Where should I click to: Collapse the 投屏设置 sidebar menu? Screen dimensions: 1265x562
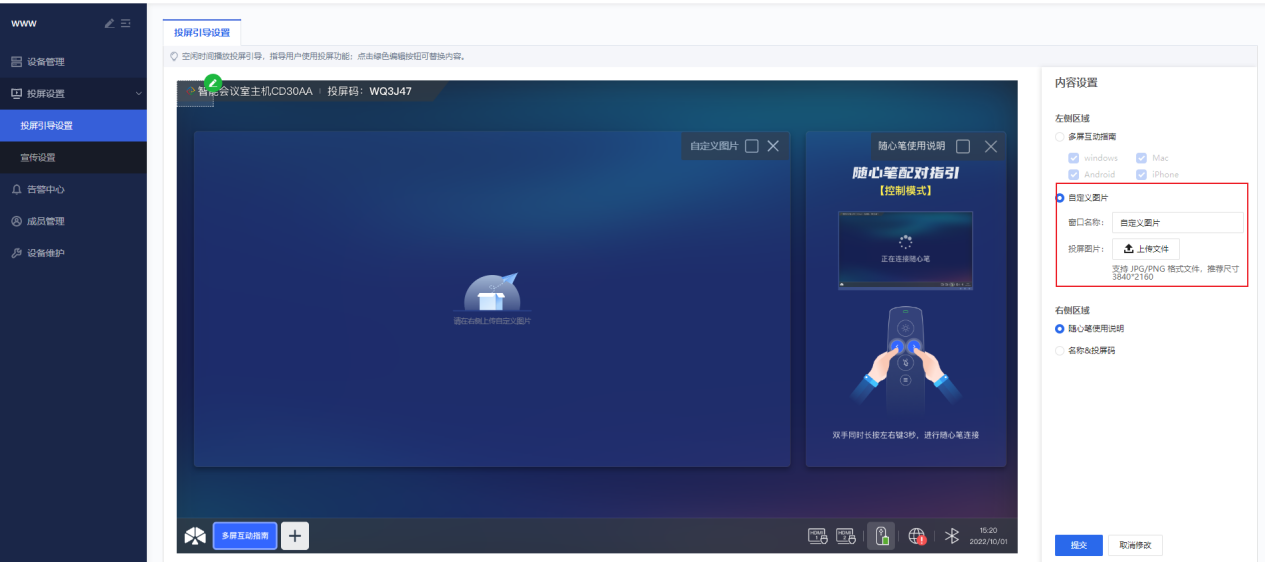[x=138, y=94]
